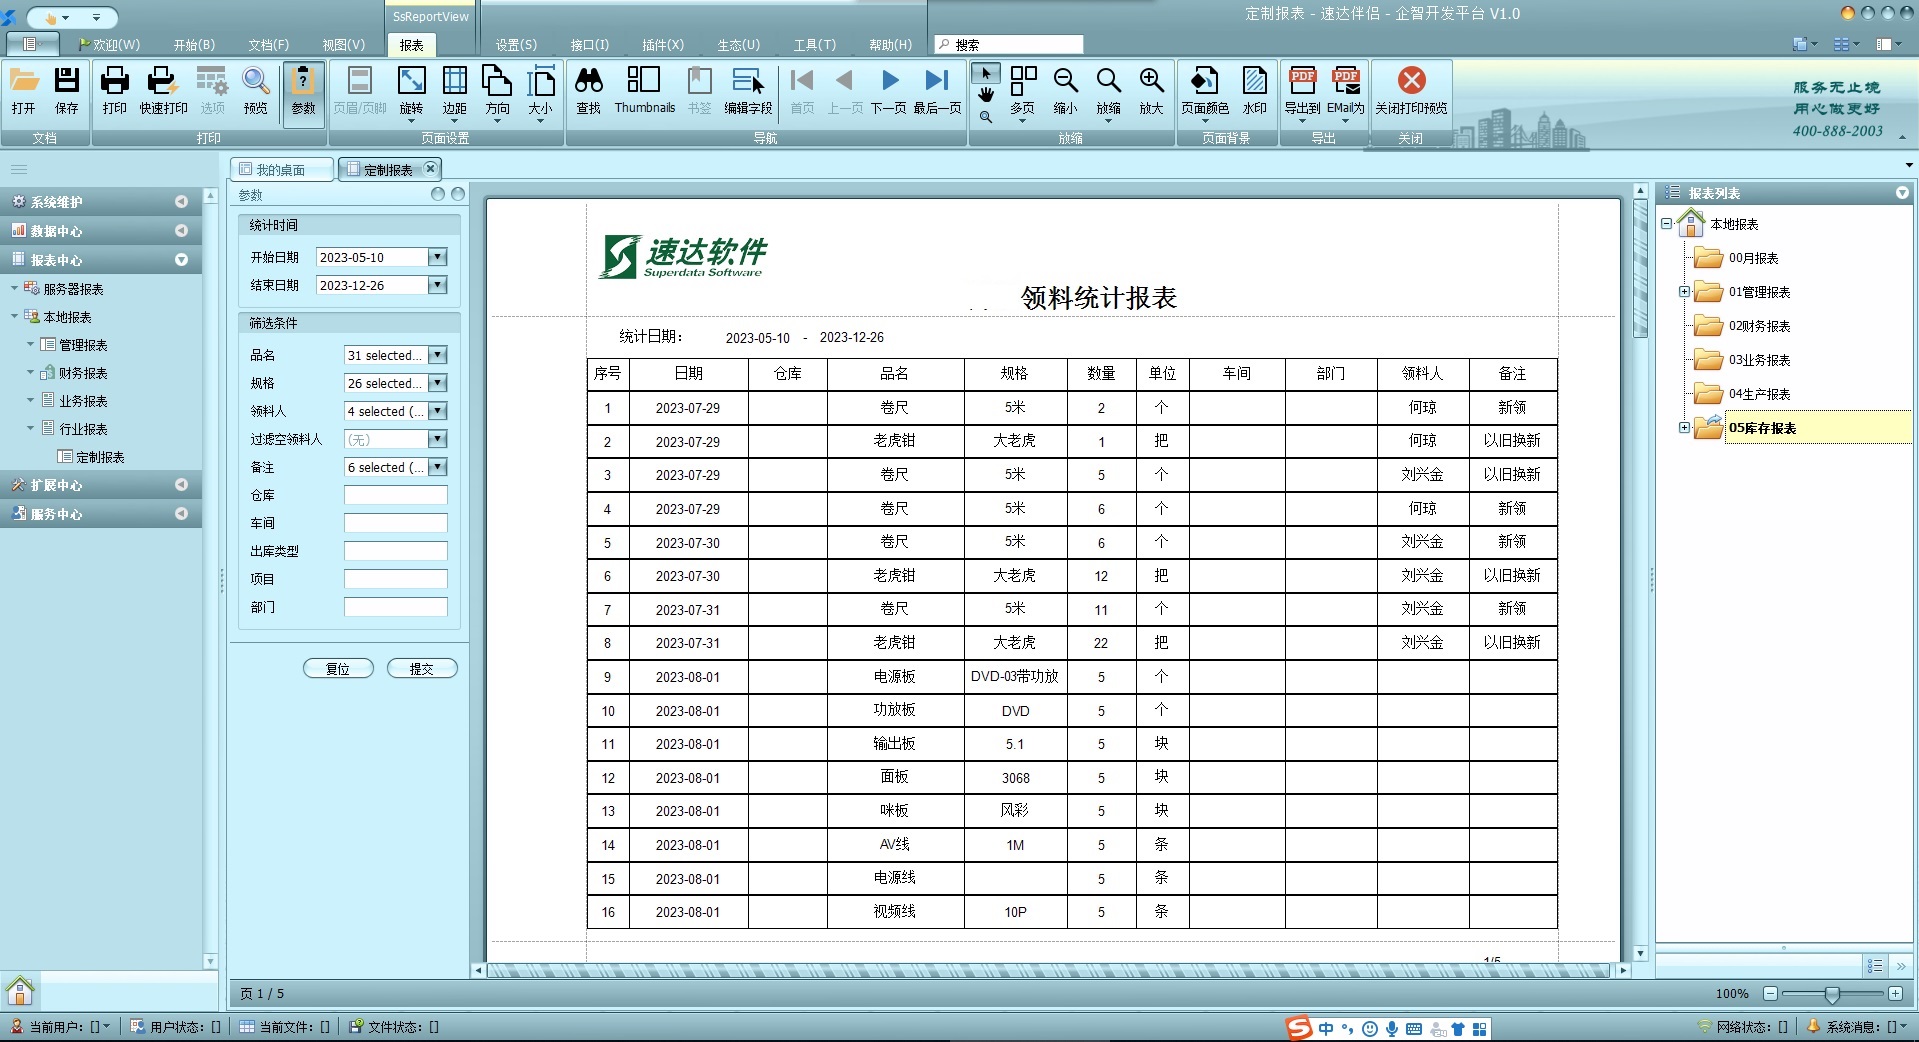The width and height of the screenshot is (1919, 1042).
Task: Click the 提交 submit button
Action: tap(422, 668)
